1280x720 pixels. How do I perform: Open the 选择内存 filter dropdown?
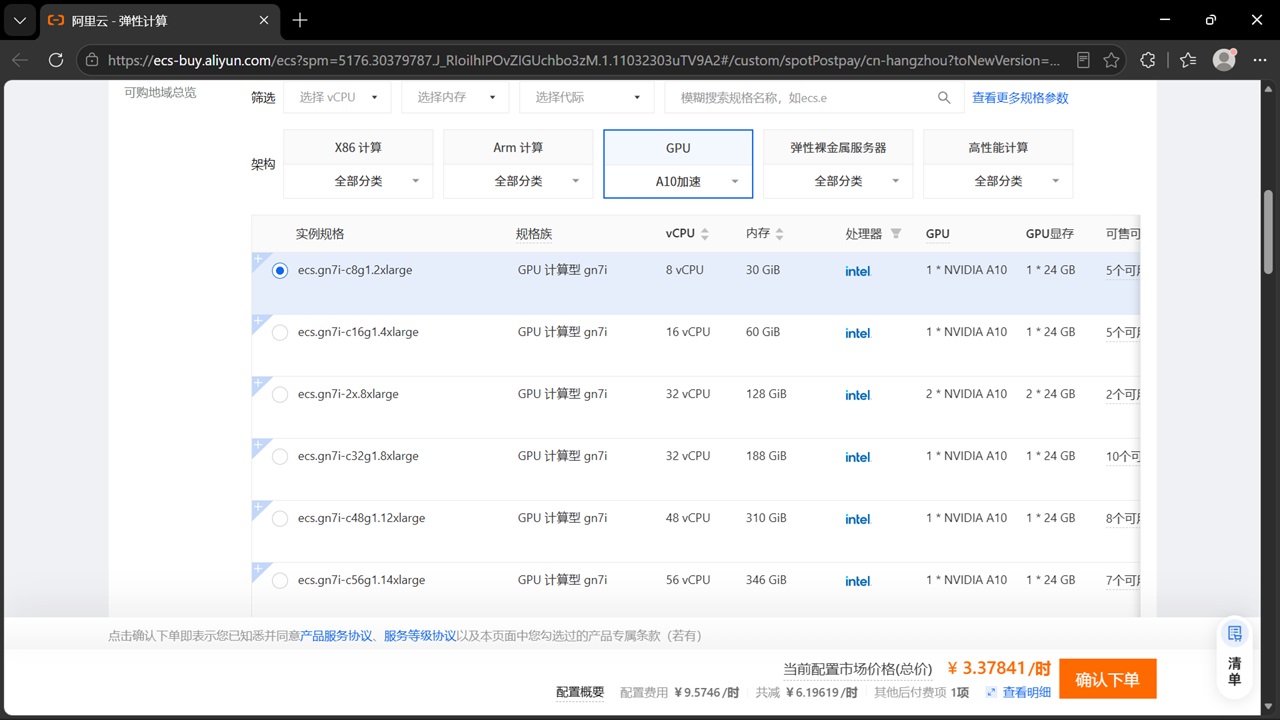[x=455, y=97]
